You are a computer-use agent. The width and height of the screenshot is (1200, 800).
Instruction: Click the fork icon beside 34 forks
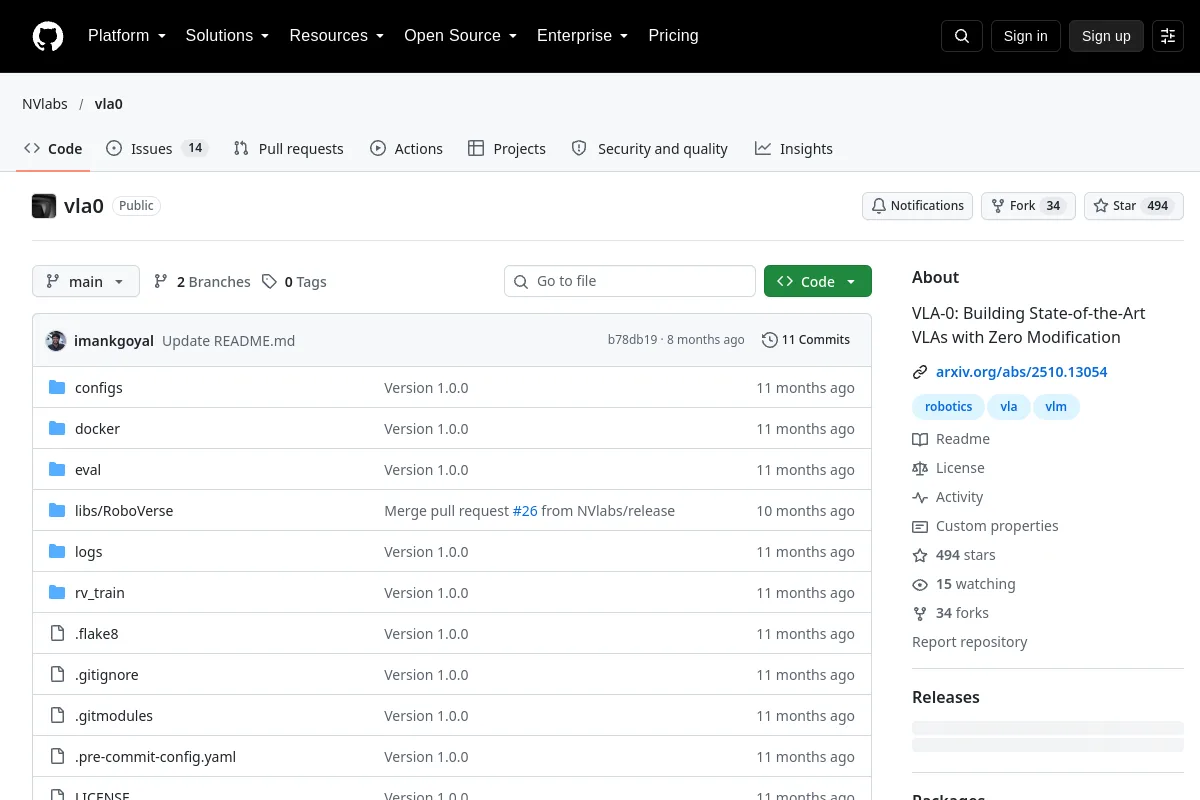tap(920, 613)
